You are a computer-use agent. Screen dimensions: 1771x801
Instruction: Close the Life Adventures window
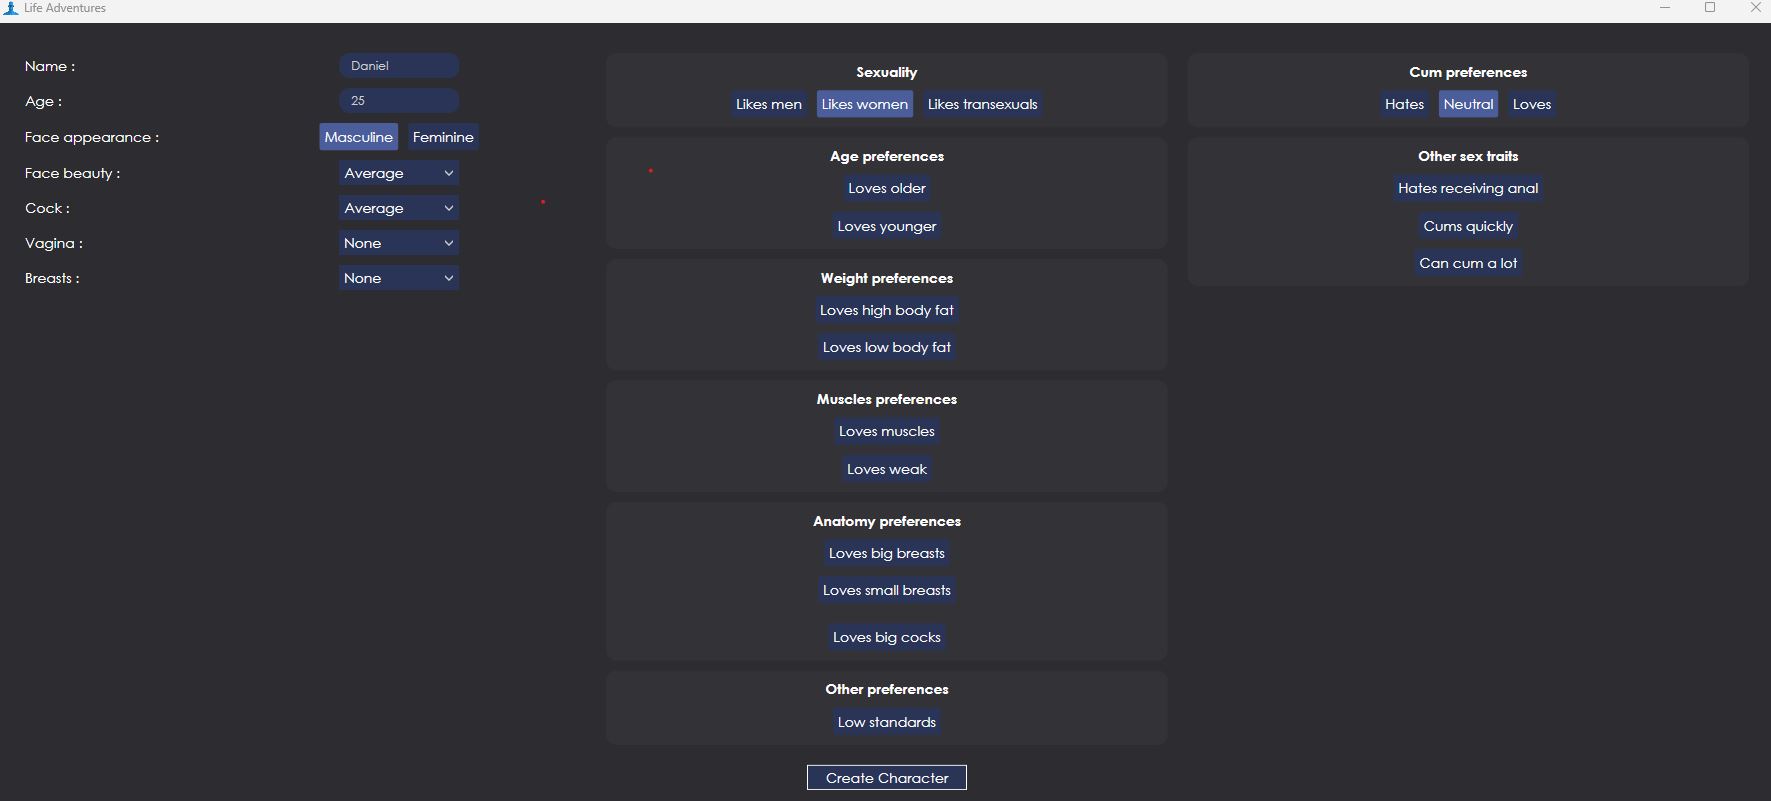(1755, 8)
